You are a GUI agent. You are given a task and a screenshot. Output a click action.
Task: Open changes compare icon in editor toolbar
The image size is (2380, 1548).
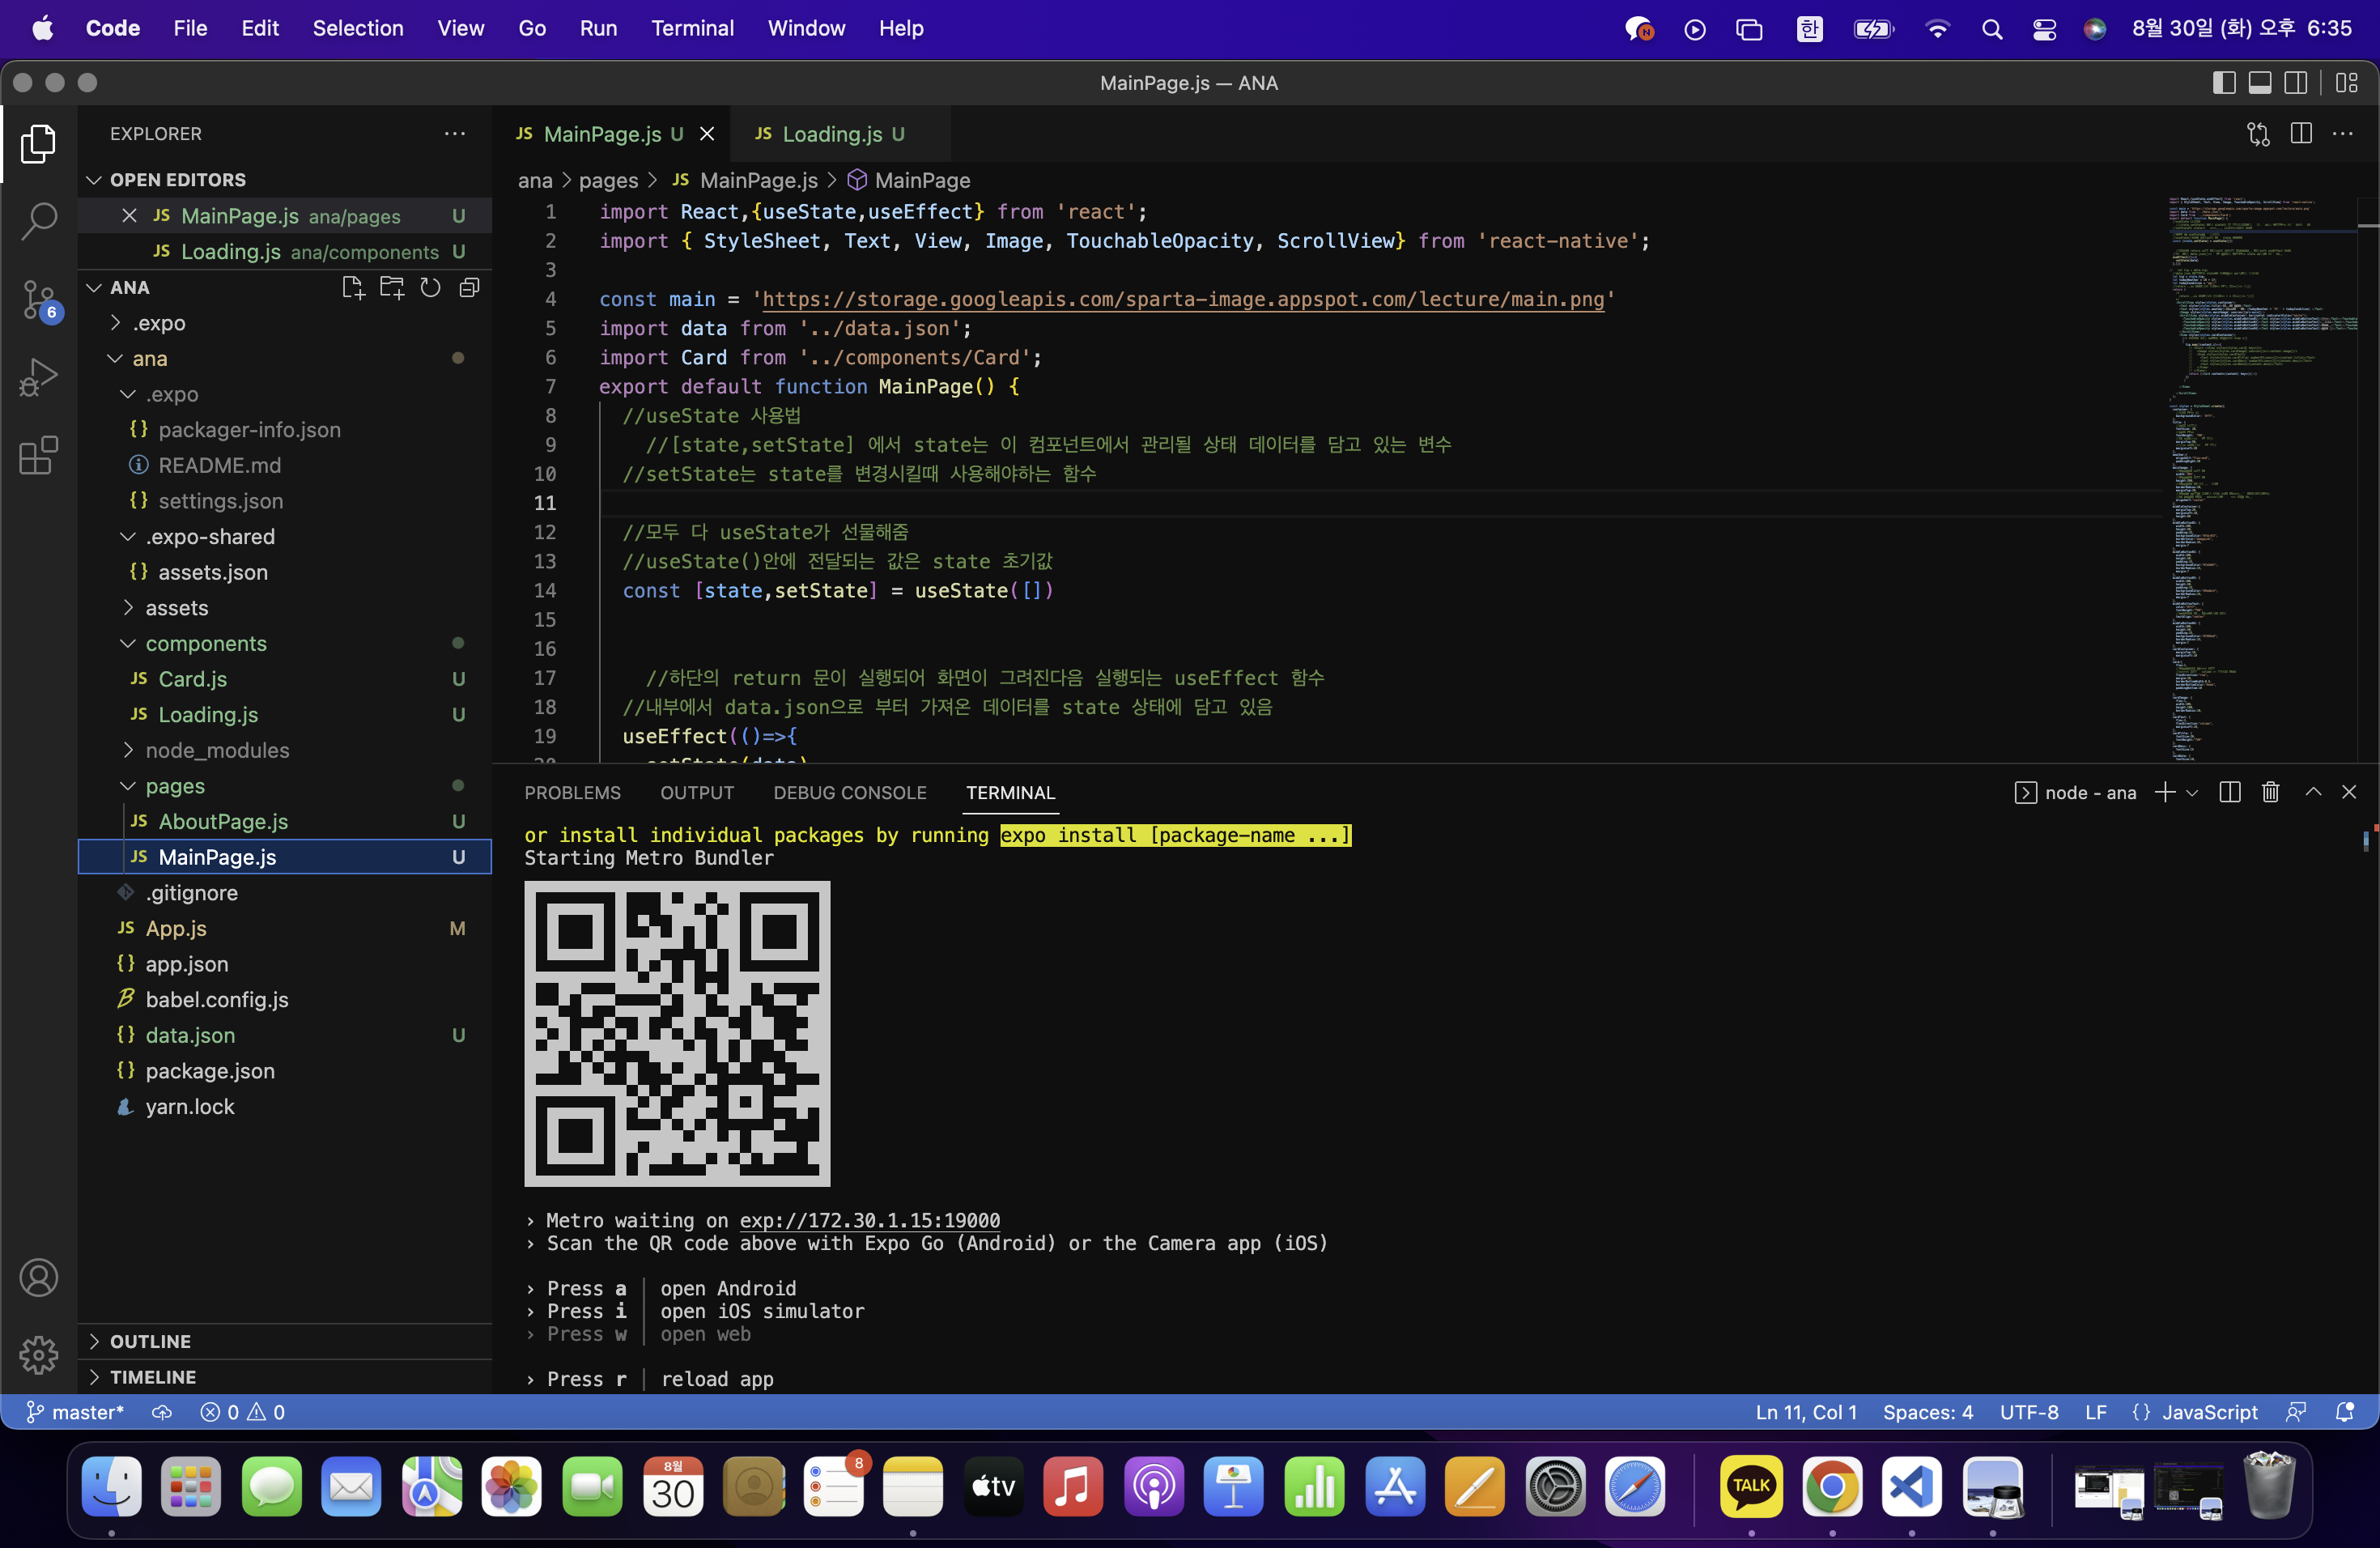(x=2258, y=134)
